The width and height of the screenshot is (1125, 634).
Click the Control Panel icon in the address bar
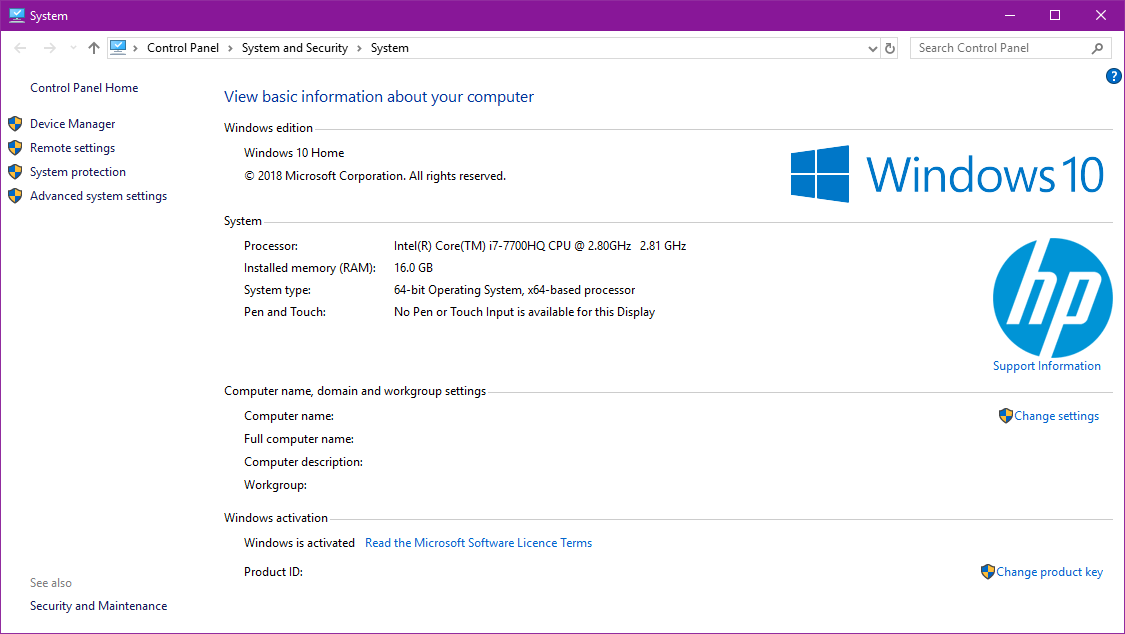[x=118, y=47]
